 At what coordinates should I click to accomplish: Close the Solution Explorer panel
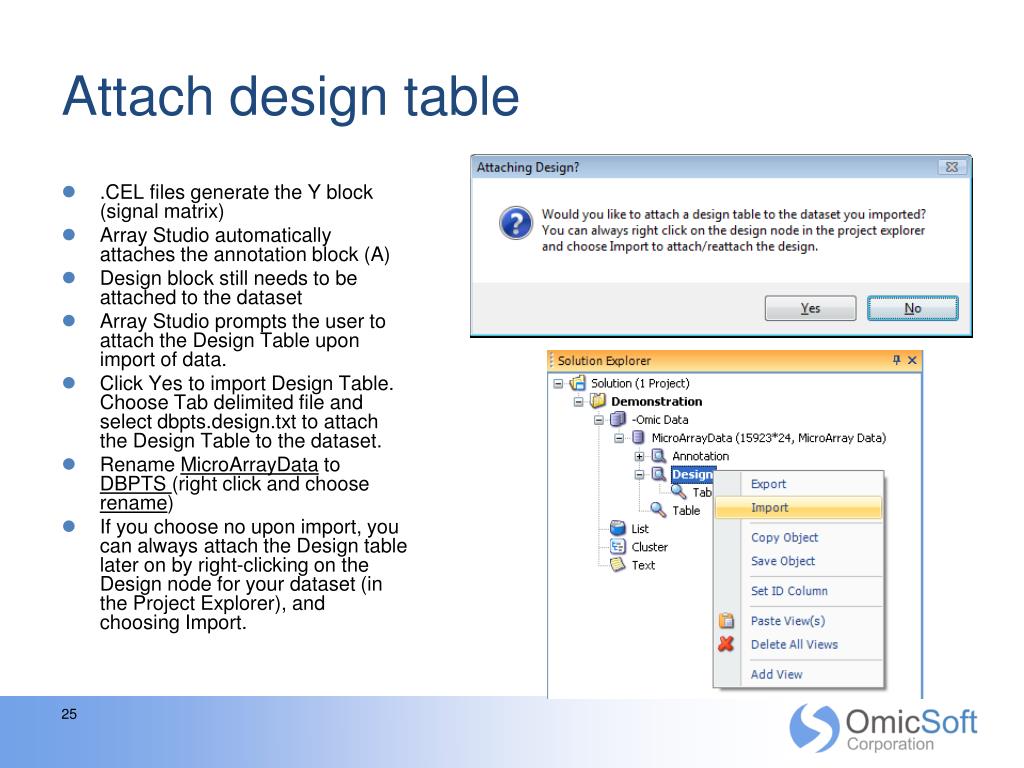[x=912, y=360]
